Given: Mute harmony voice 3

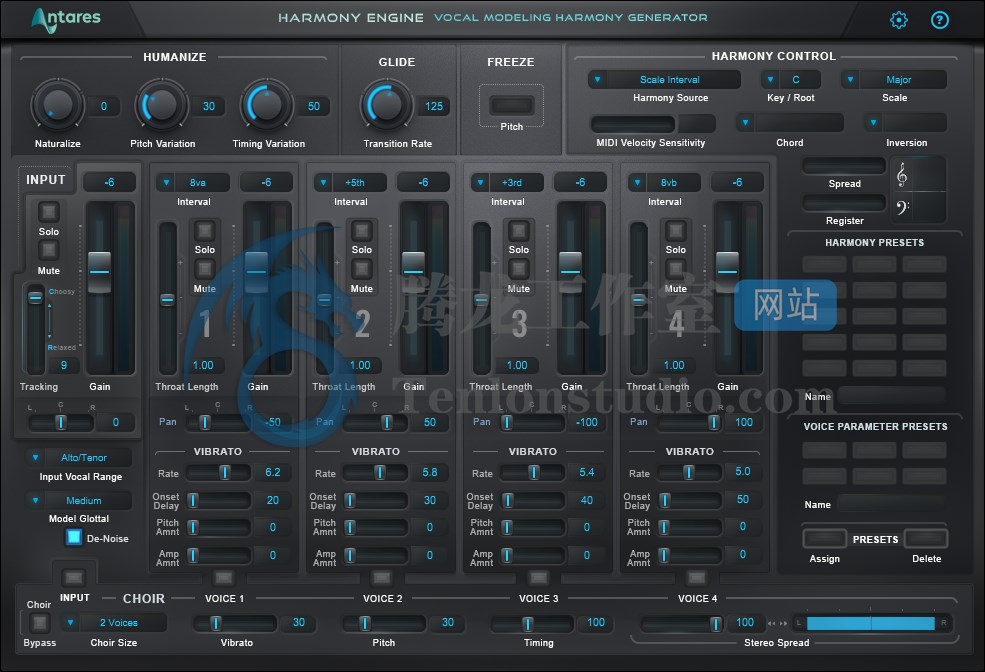Looking at the screenshot, I should click(518, 269).
